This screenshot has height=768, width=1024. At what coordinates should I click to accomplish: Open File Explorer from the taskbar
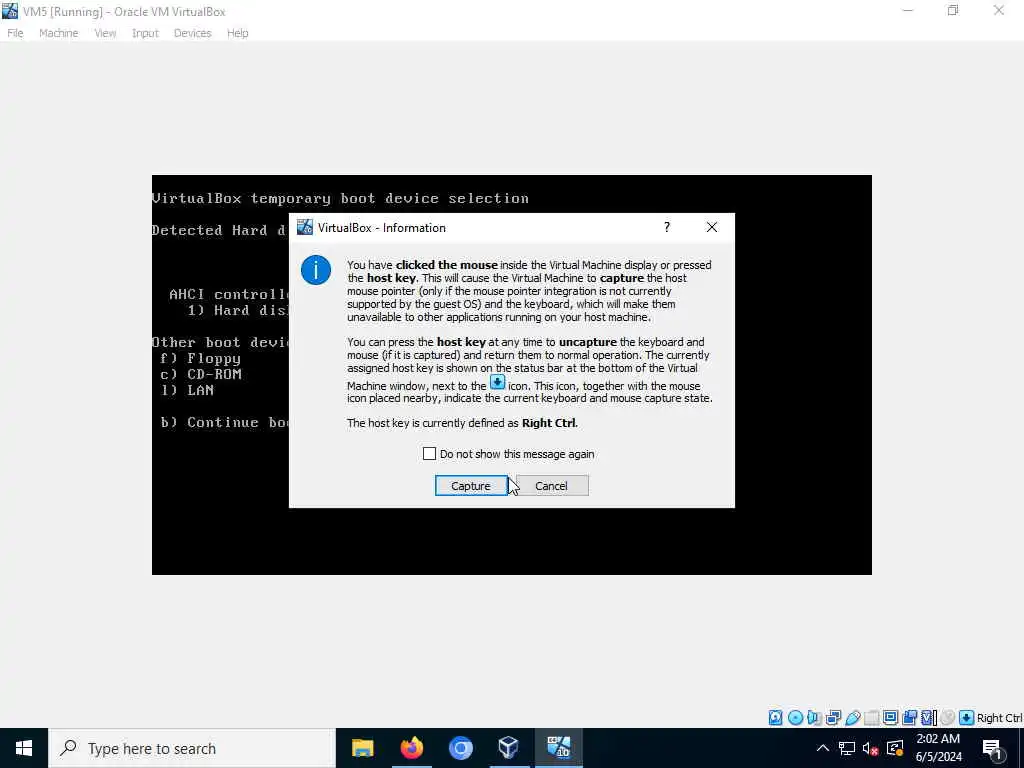pos(362,748)
